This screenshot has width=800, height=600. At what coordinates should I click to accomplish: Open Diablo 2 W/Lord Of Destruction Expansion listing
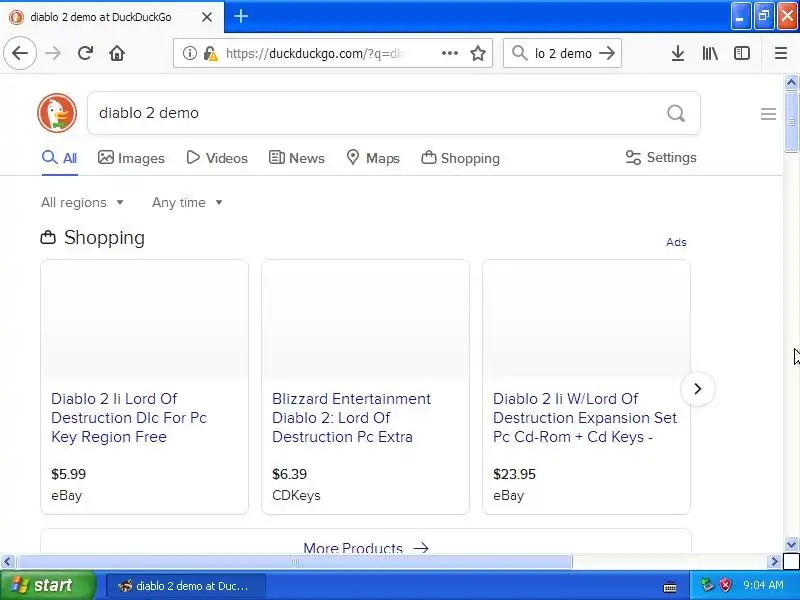pyautogui.click(x=585, y=418)
